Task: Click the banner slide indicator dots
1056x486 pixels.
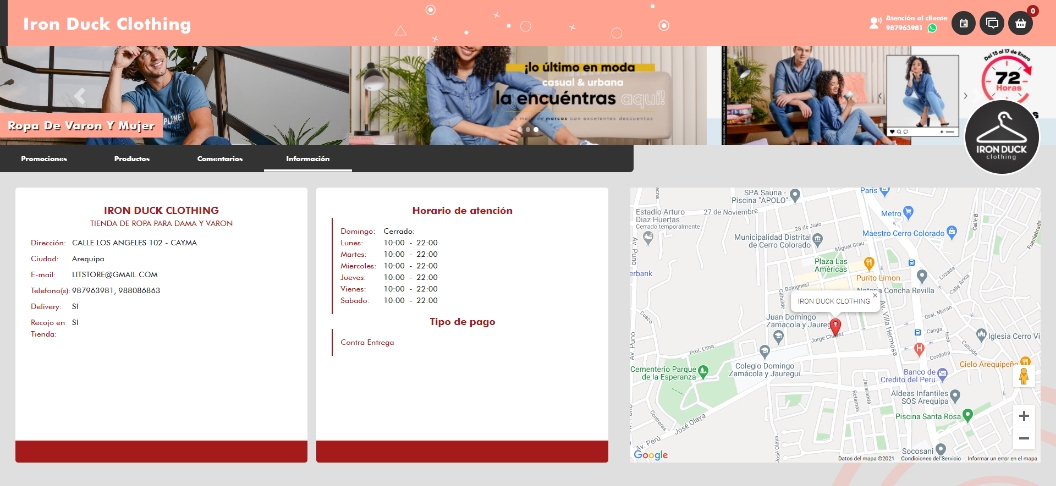Action: click(528, 129)
